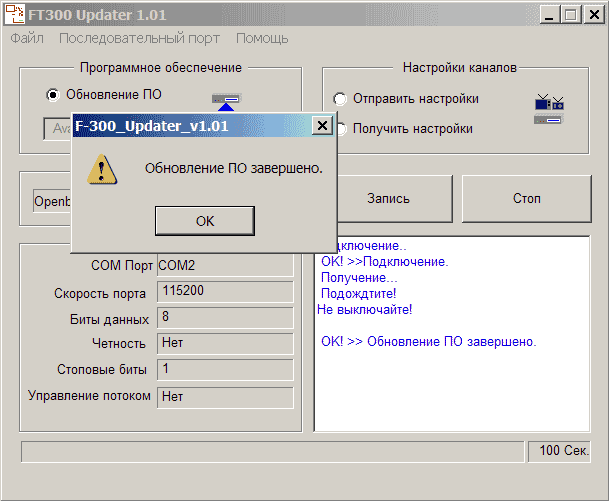Click the Биты данных field showing 8
The height and width of the screenshot is (501, 609).
[x=225, y=317]
